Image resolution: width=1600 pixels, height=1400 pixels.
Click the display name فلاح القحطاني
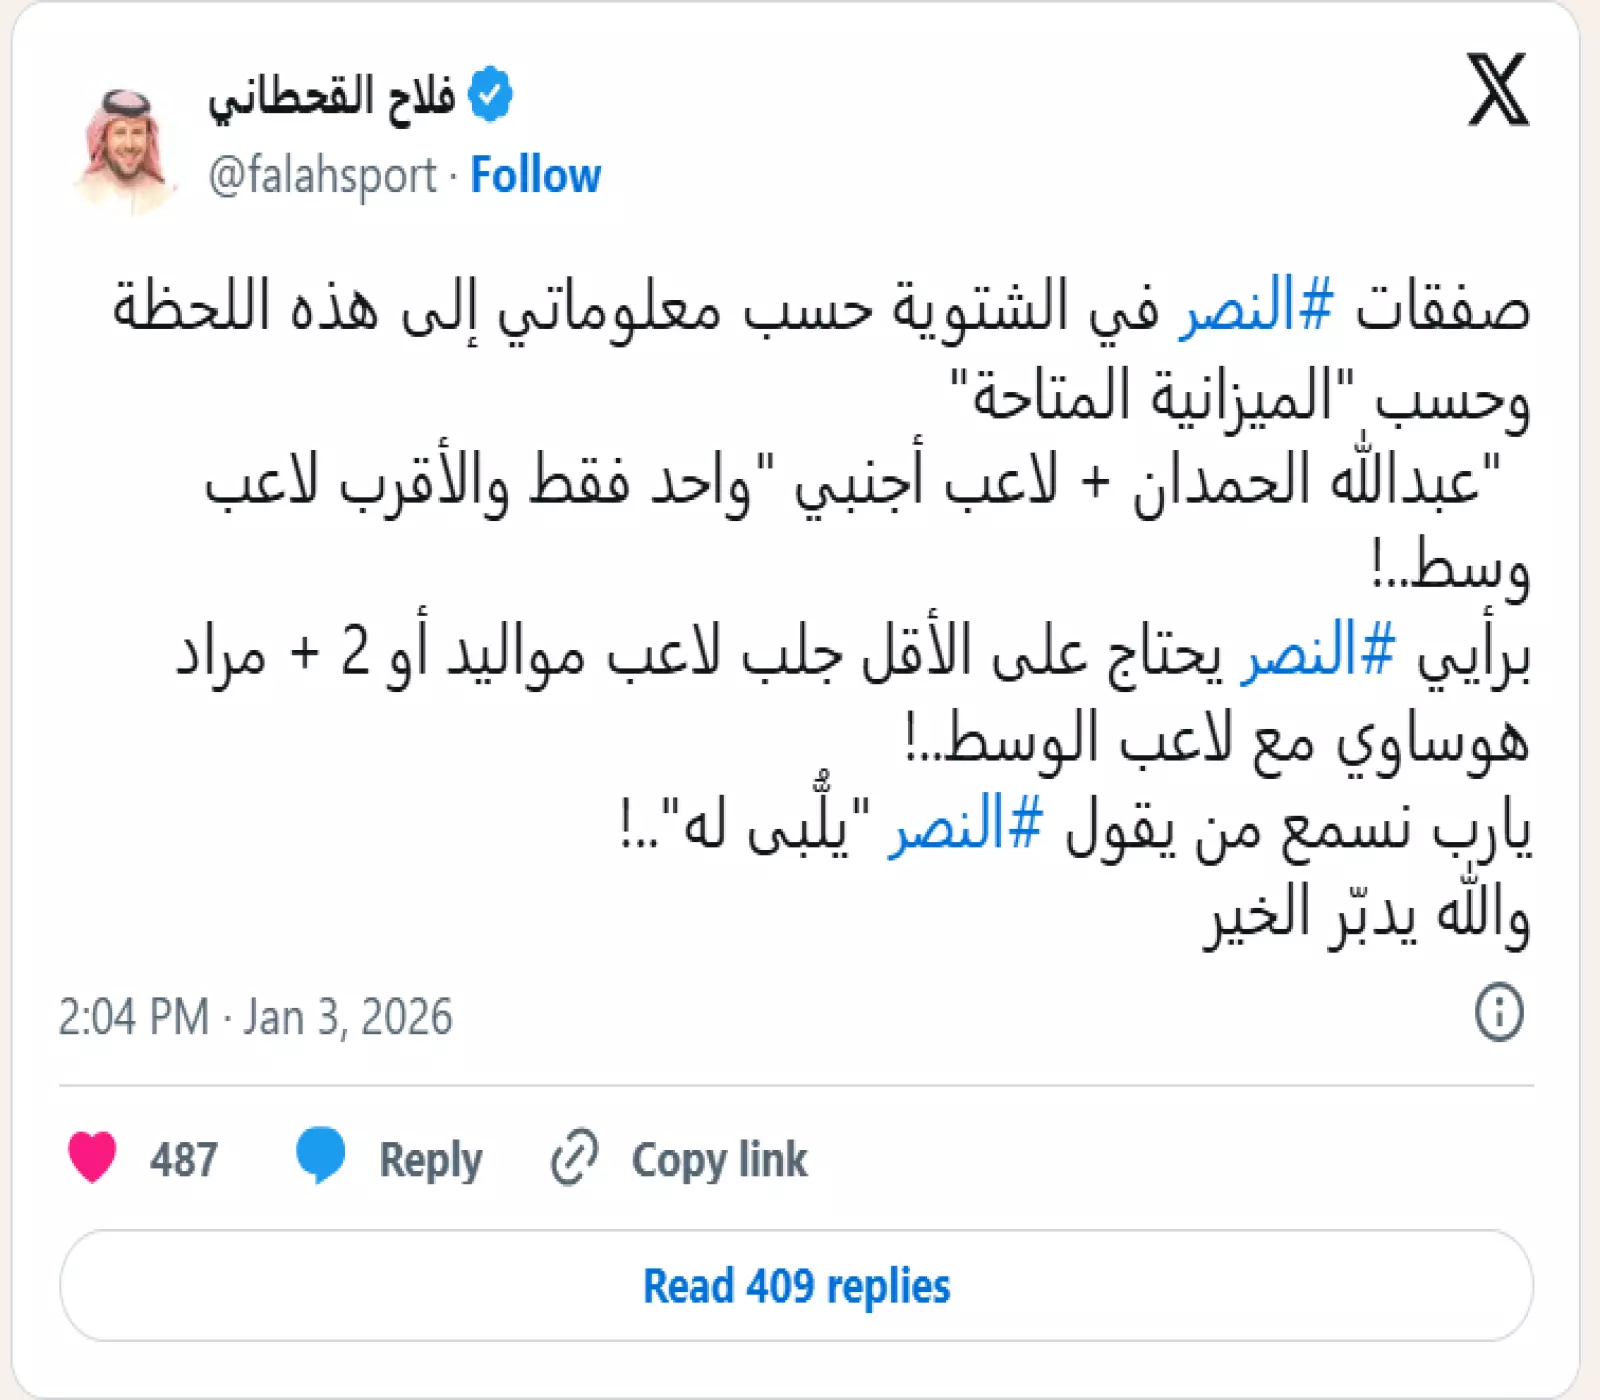click(332, 98)
